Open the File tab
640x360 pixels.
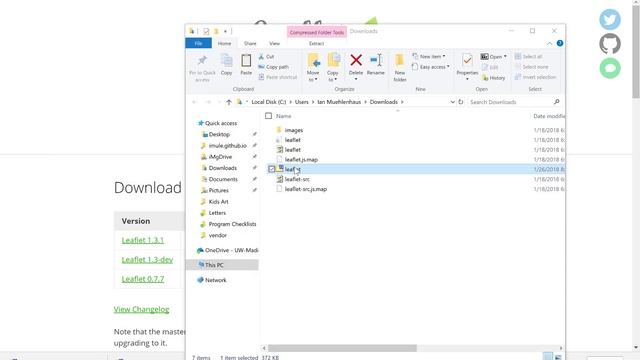[x=198, y=43]
